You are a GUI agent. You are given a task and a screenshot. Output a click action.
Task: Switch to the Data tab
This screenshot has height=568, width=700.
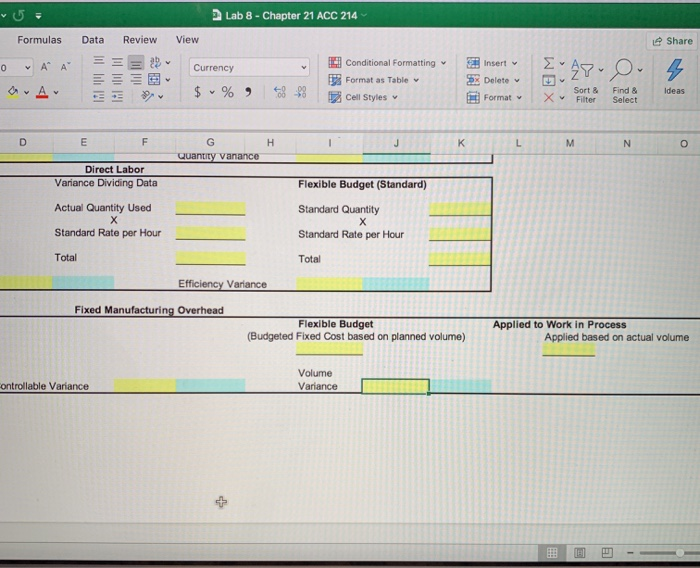click(x=92, y=40)
